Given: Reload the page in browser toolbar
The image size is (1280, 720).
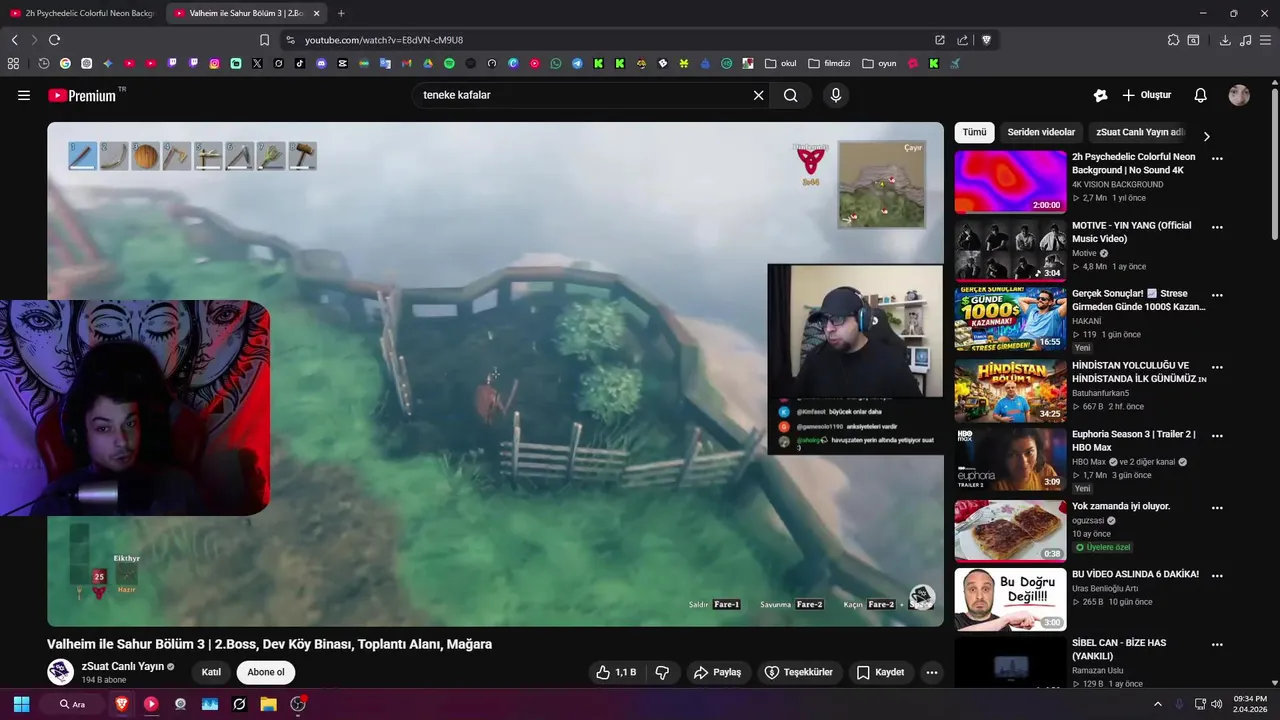Looking at the screenshot, I should (x=54, y=40).
